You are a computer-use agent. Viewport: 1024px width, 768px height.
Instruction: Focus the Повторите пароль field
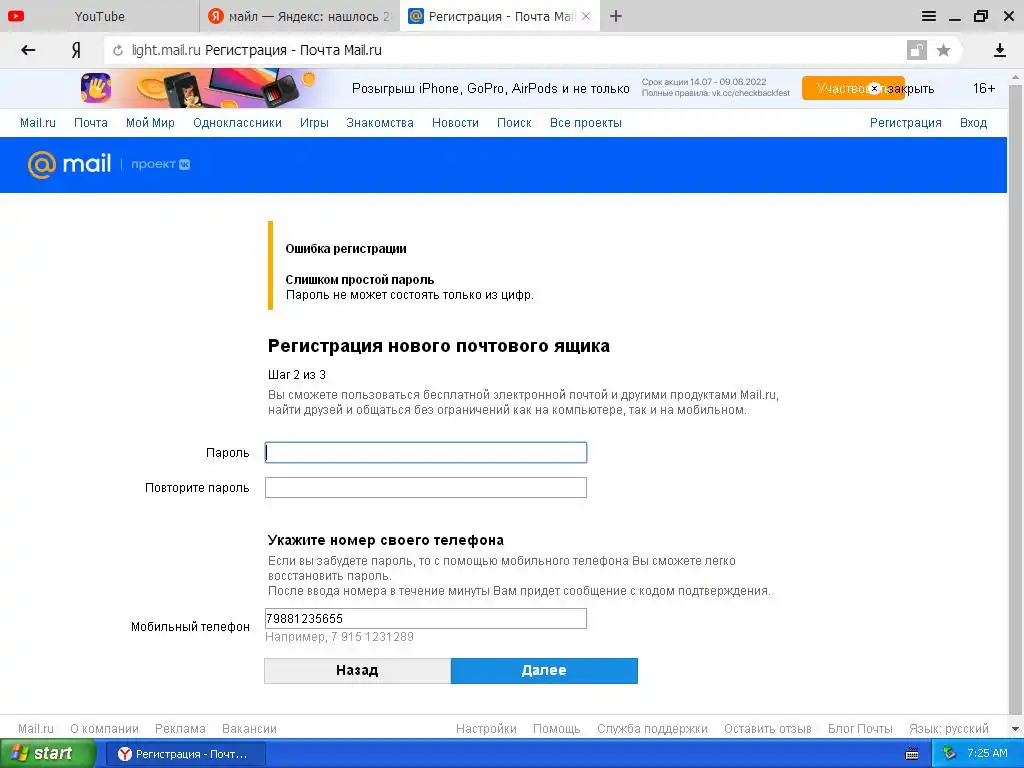coord(426,487)
